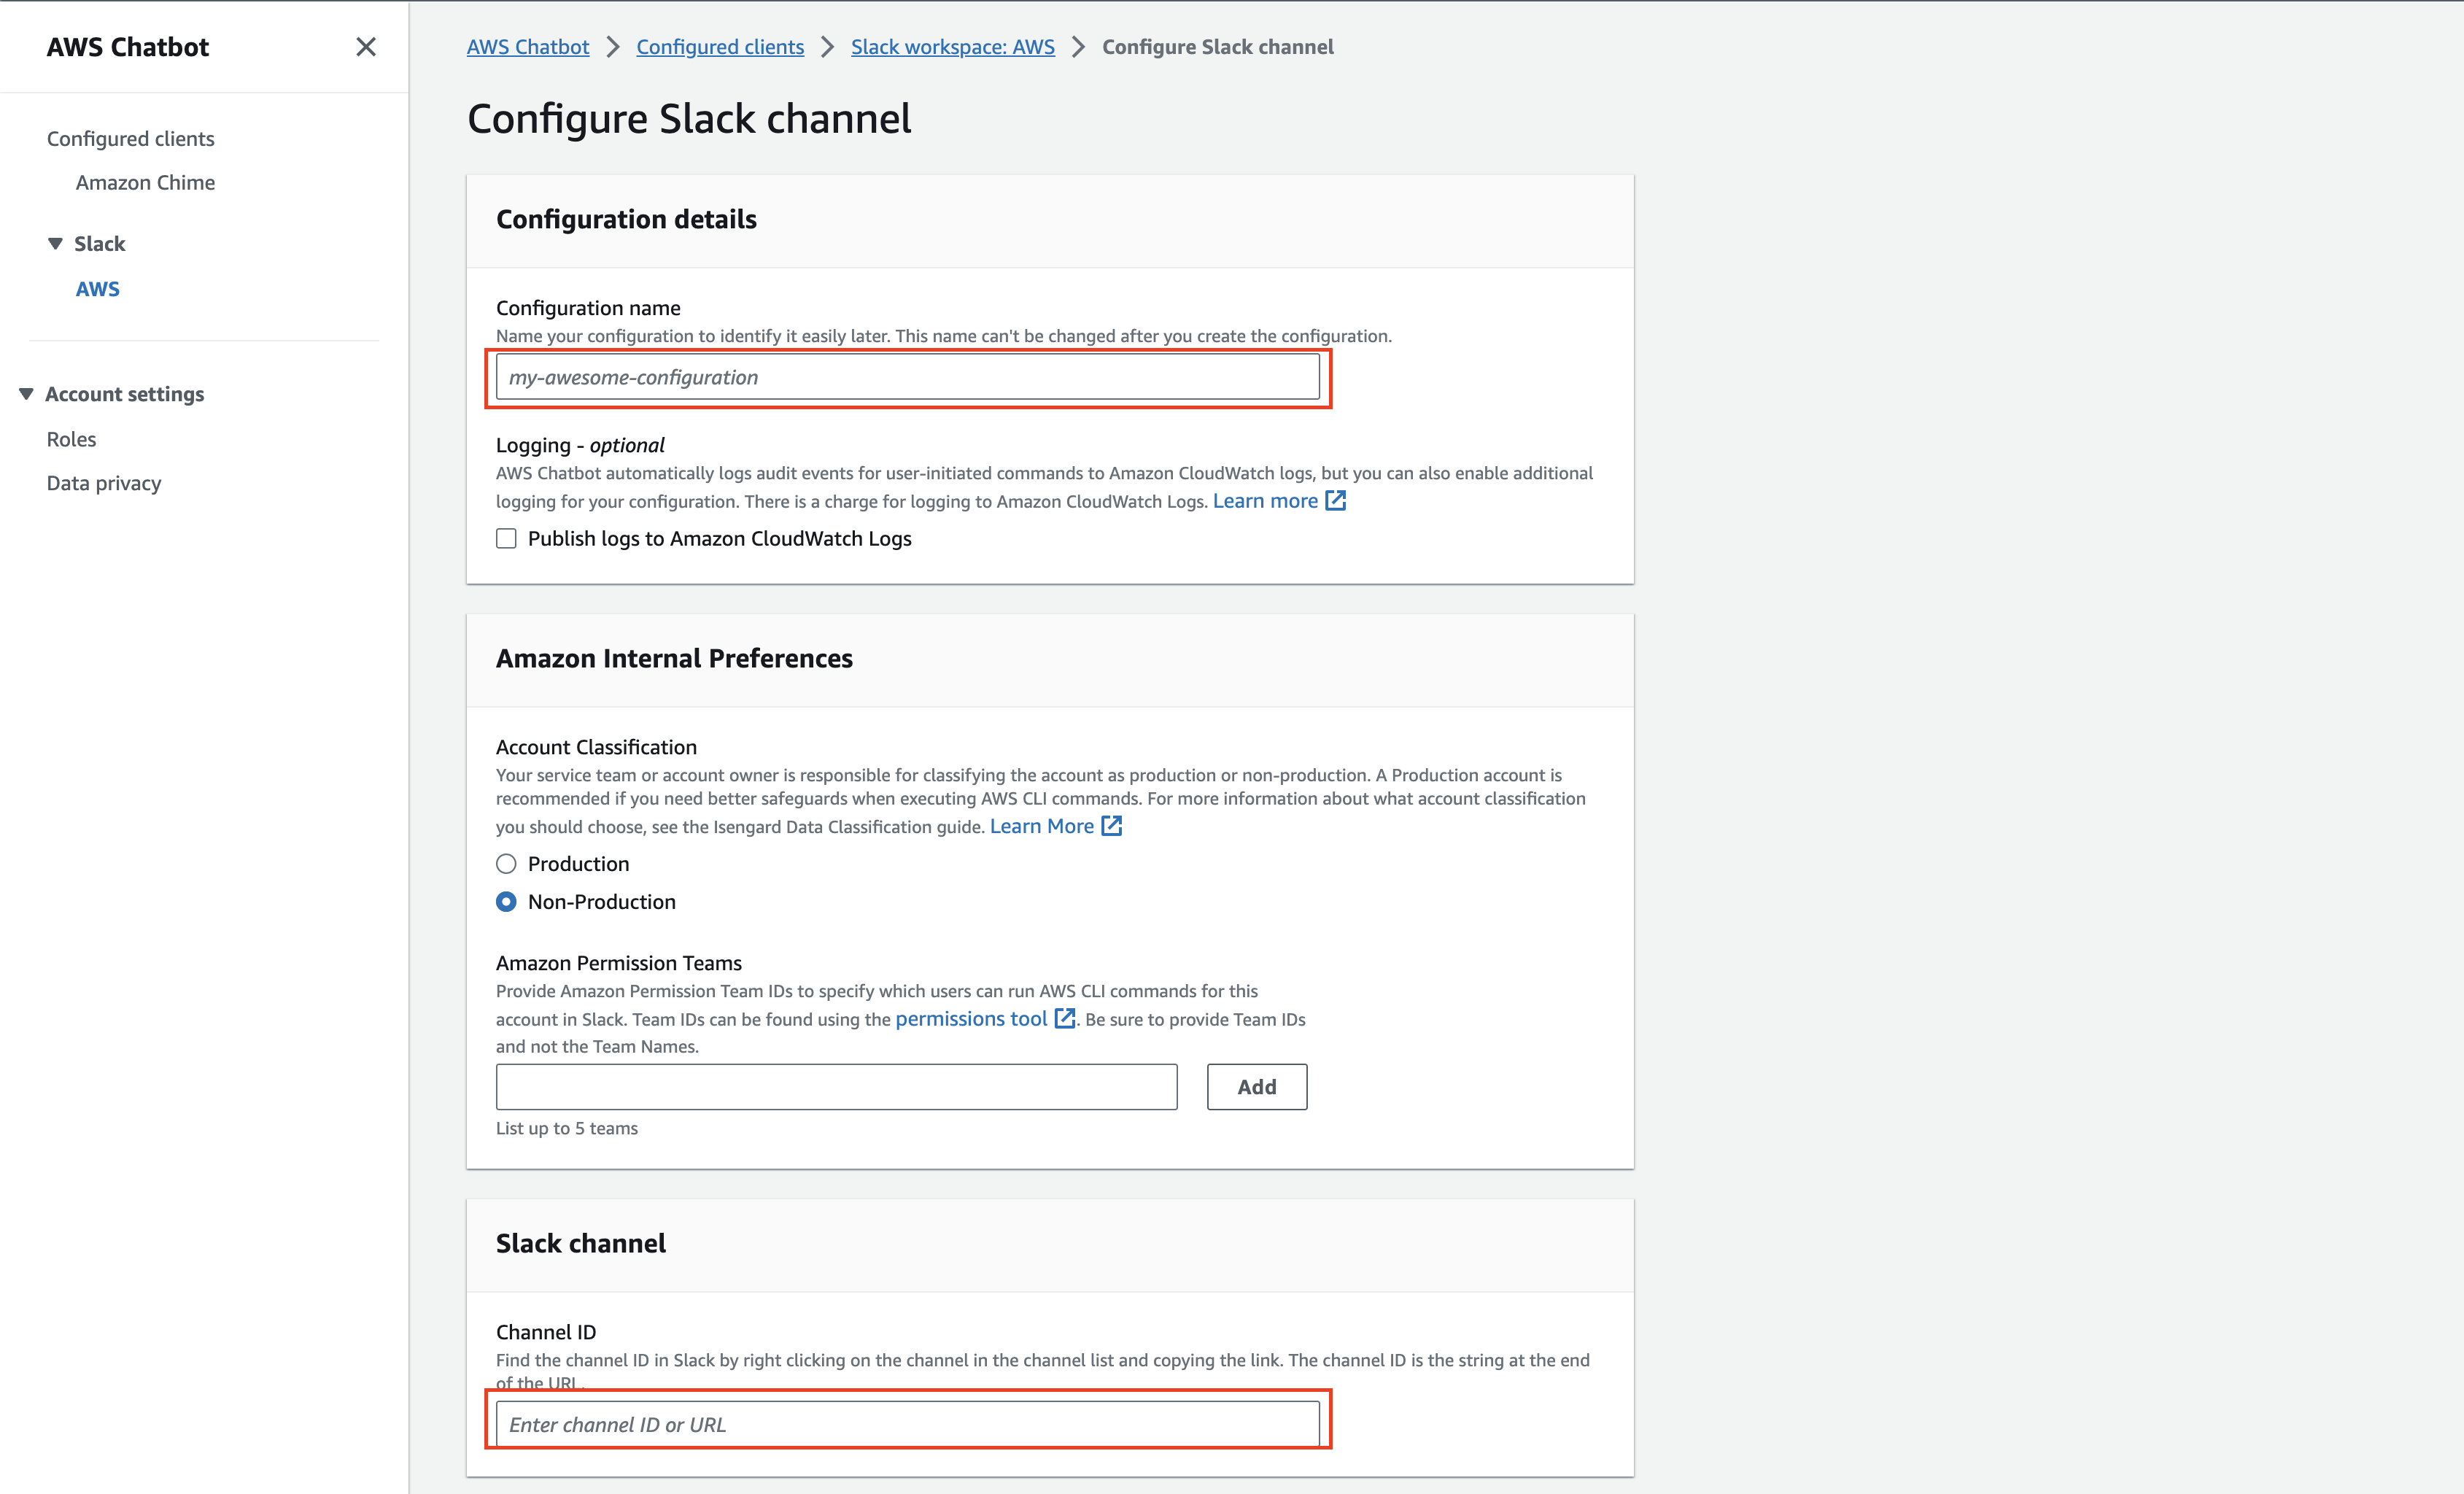Click external link icon beside Learn more
2464x1494 pixels.
point(1335,501)
